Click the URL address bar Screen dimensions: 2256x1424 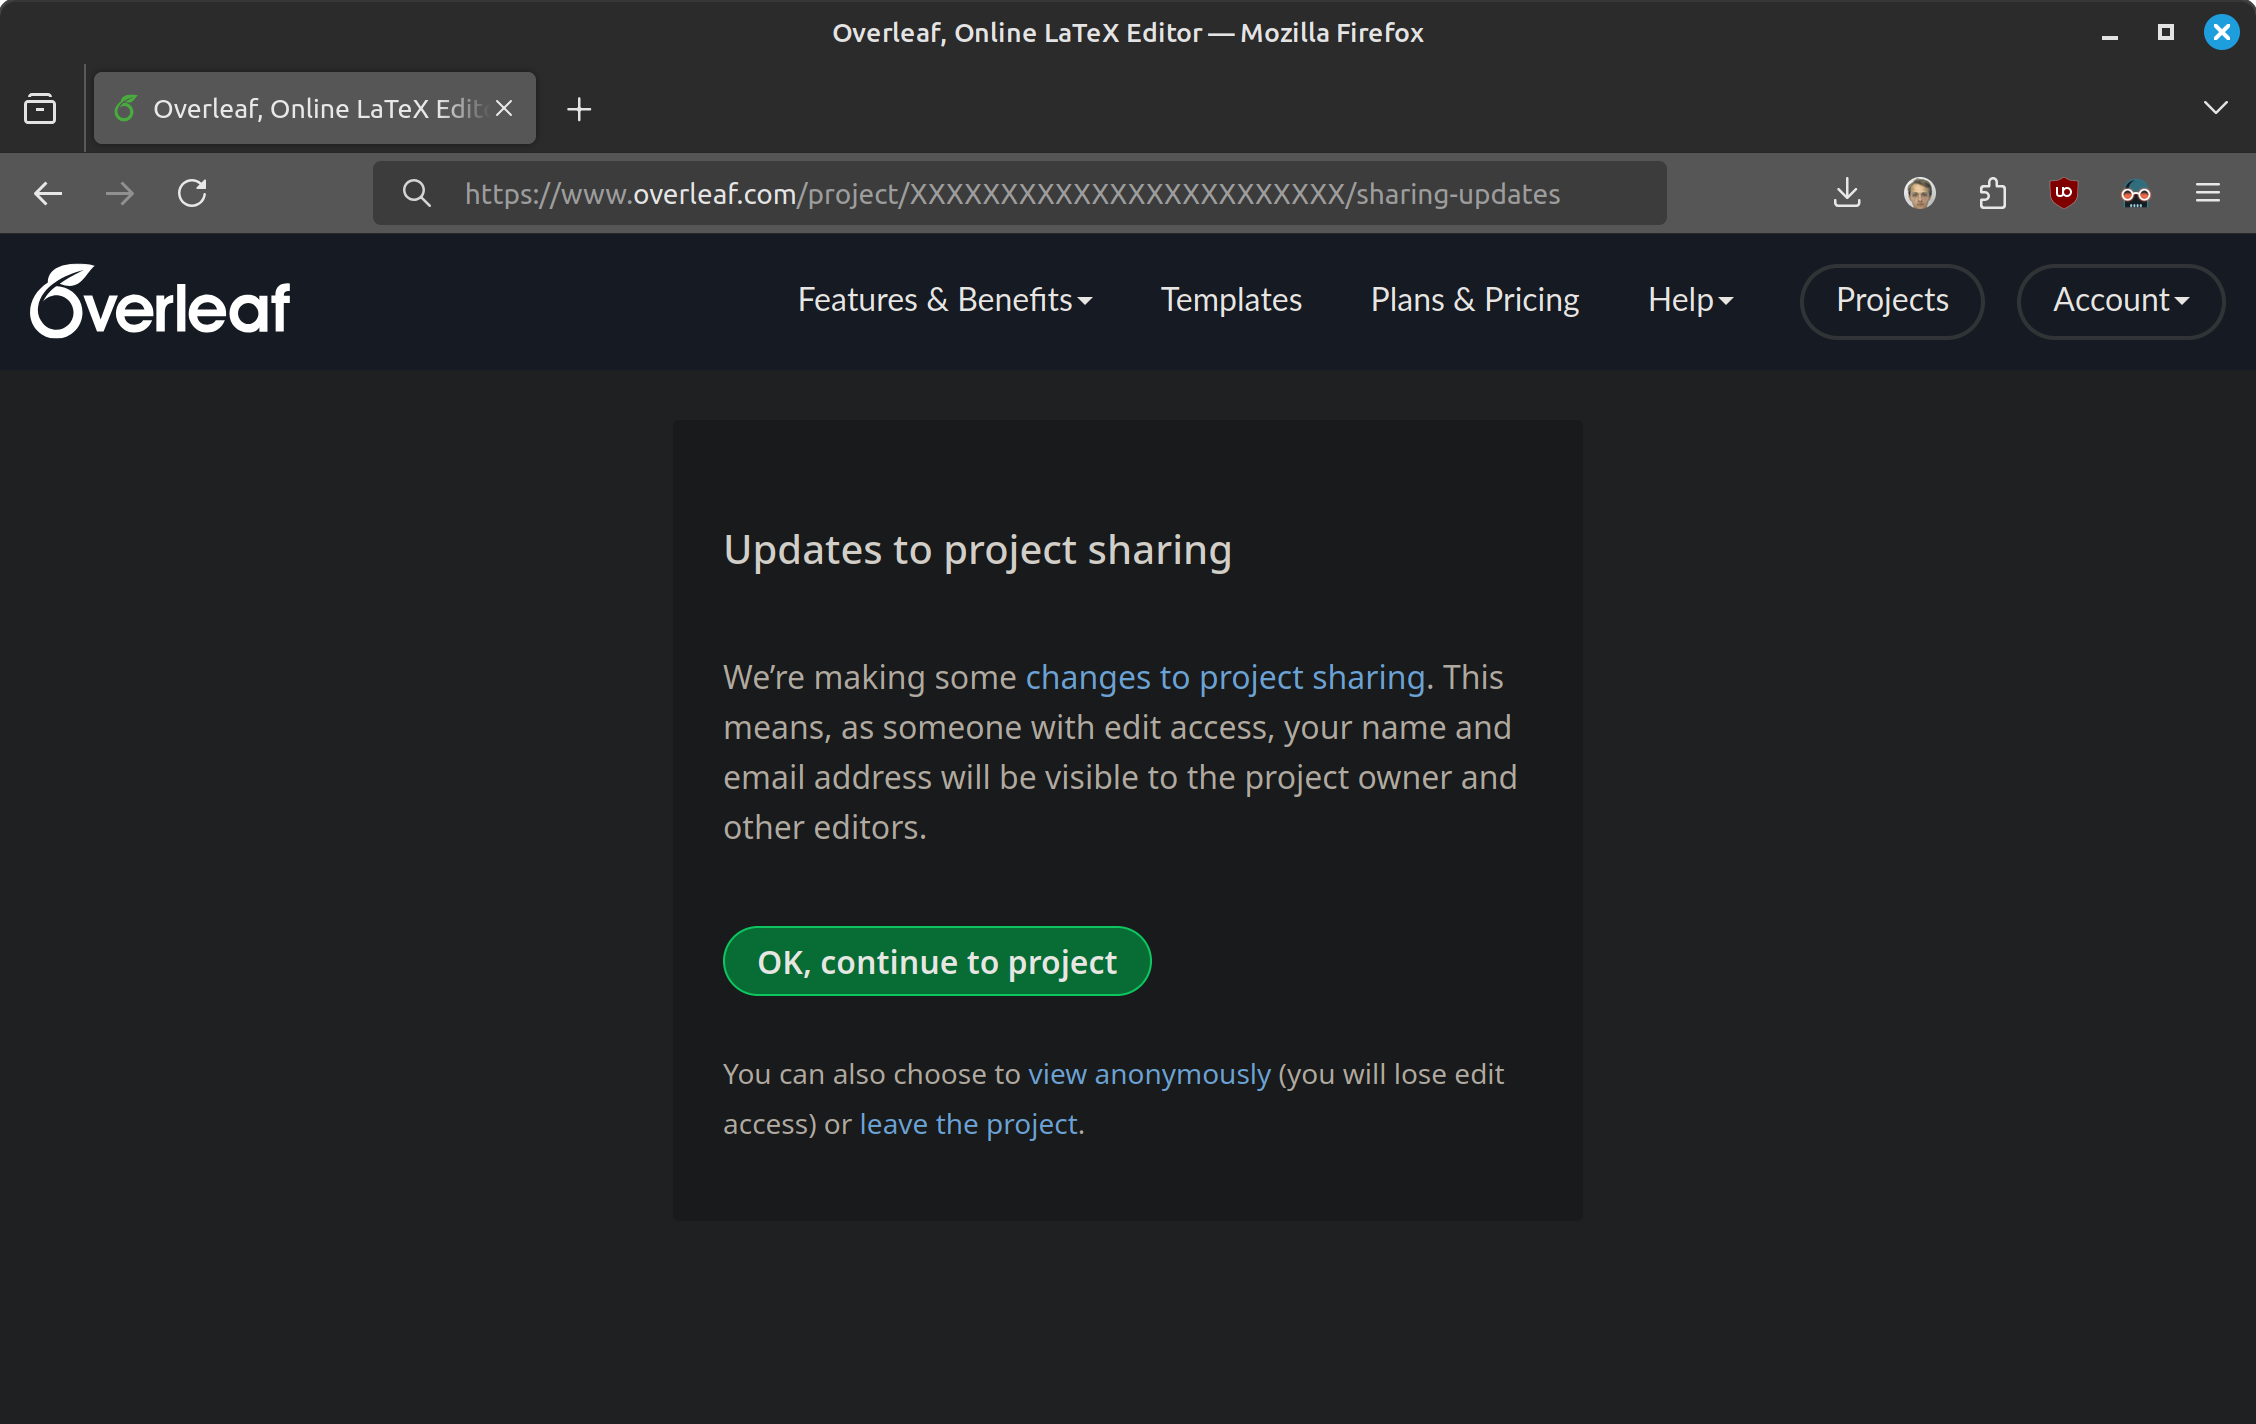click(1010, 194)
